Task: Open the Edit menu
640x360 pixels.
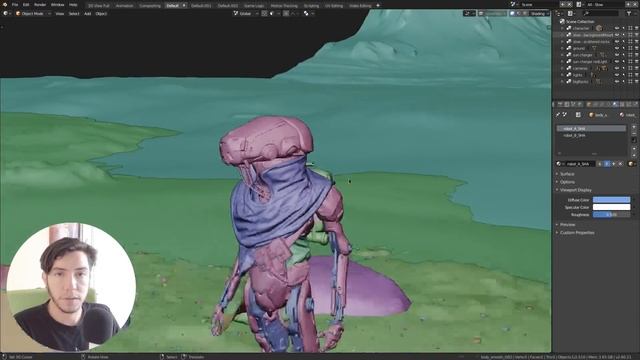Action: [x=26, y=4]
